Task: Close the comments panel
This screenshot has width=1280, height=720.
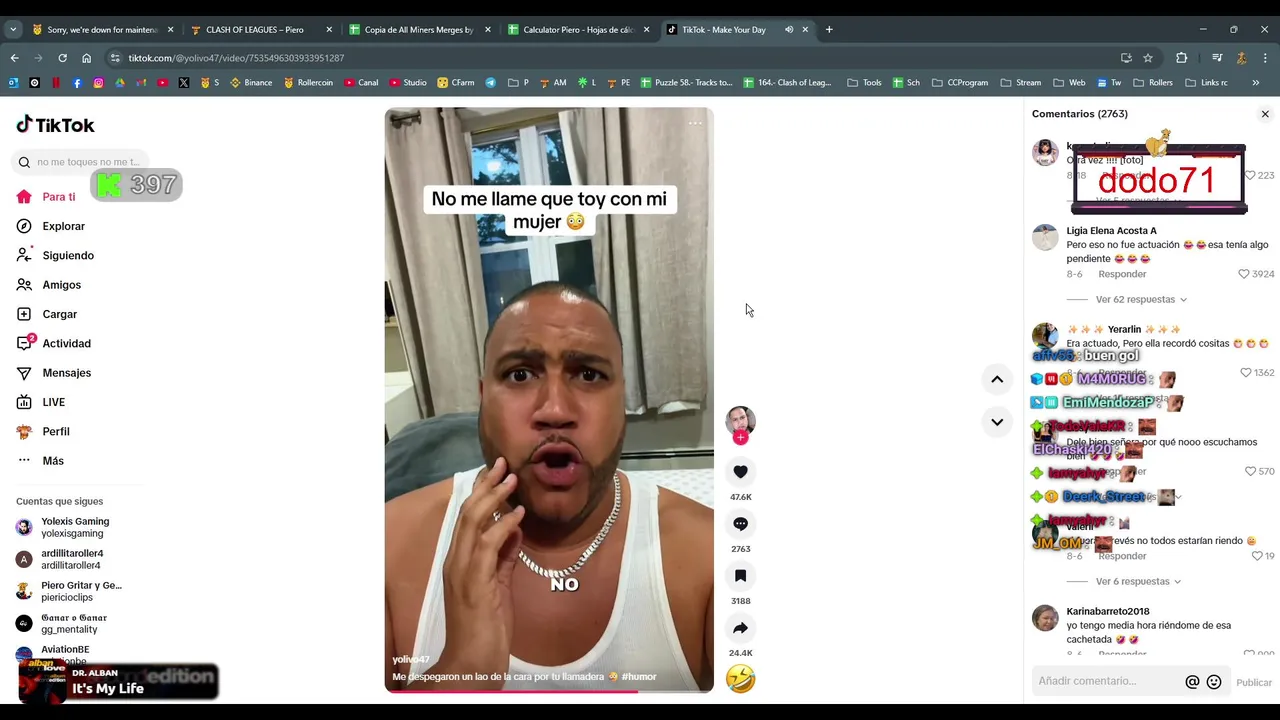Action: pos(1265,114)
